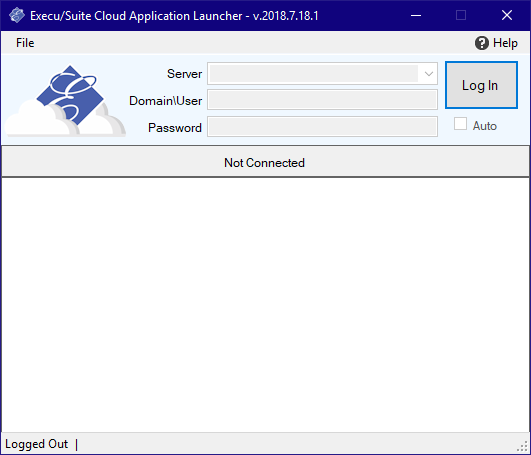Minimize the launcher window
The width and height of the screenshot is (531, 455).
[416, 15]
